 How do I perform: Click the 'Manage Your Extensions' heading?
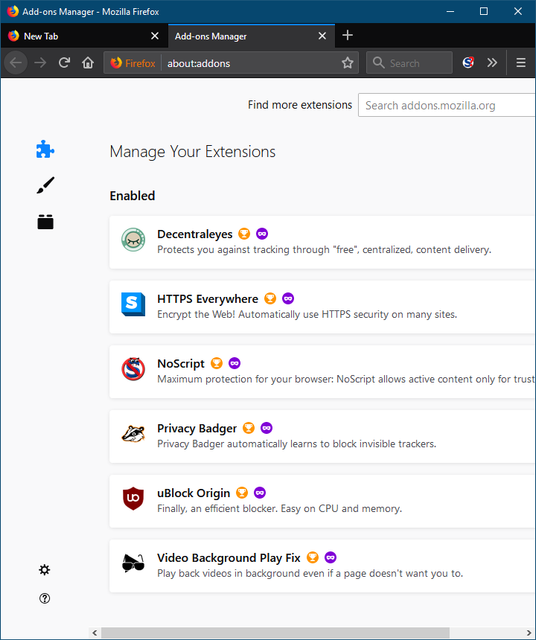pos(193,152)
